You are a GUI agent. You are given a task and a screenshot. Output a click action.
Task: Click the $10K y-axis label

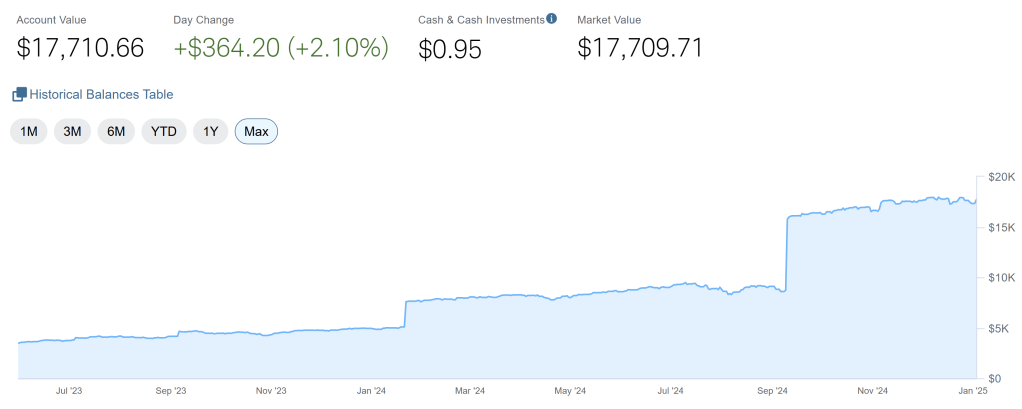(x=1000, y=278)
